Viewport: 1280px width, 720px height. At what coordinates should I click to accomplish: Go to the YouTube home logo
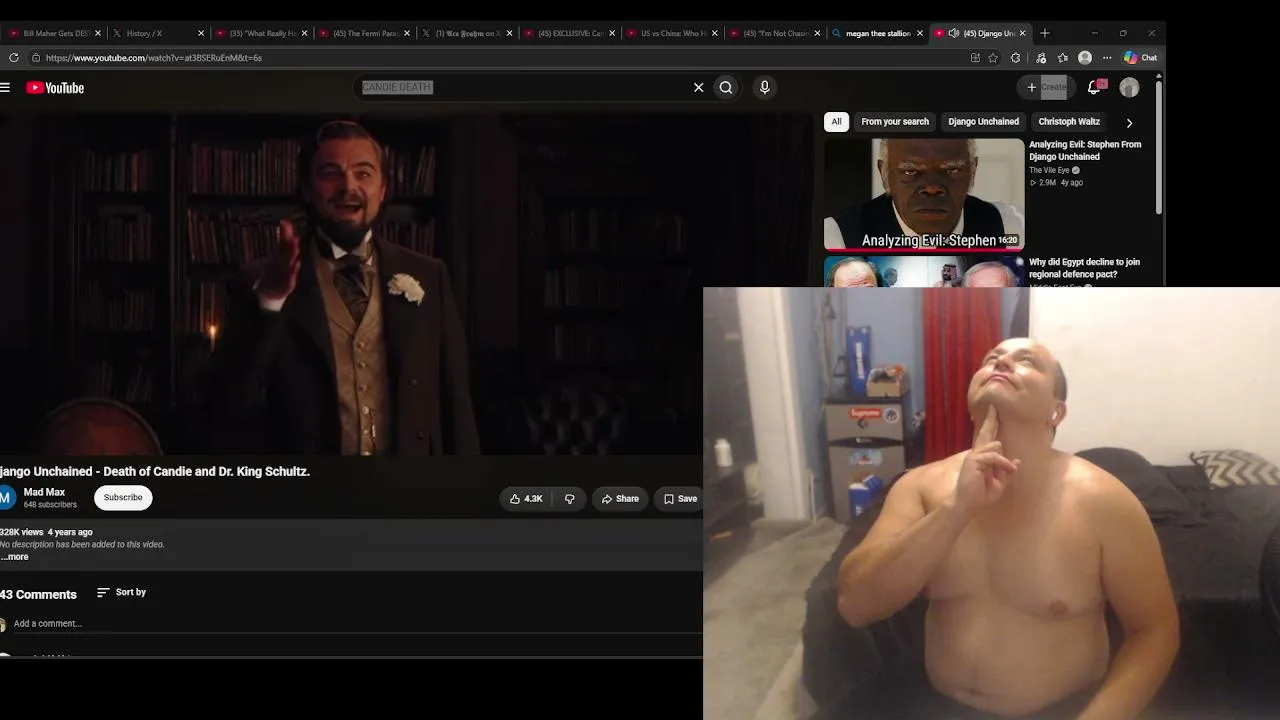point(55,88)
